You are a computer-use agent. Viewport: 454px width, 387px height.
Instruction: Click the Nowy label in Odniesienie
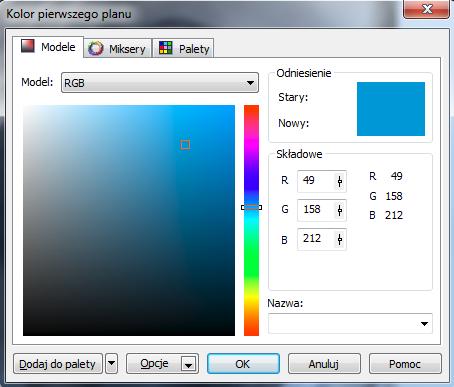point(293,123)
